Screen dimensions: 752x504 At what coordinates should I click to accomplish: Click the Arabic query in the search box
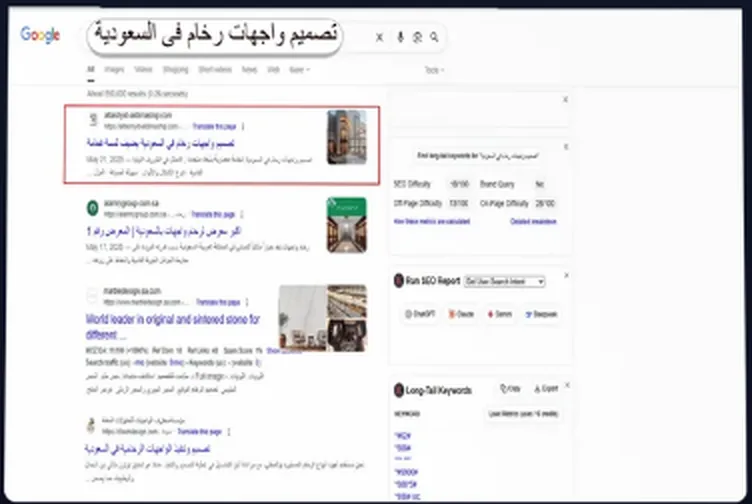(216, 34)
